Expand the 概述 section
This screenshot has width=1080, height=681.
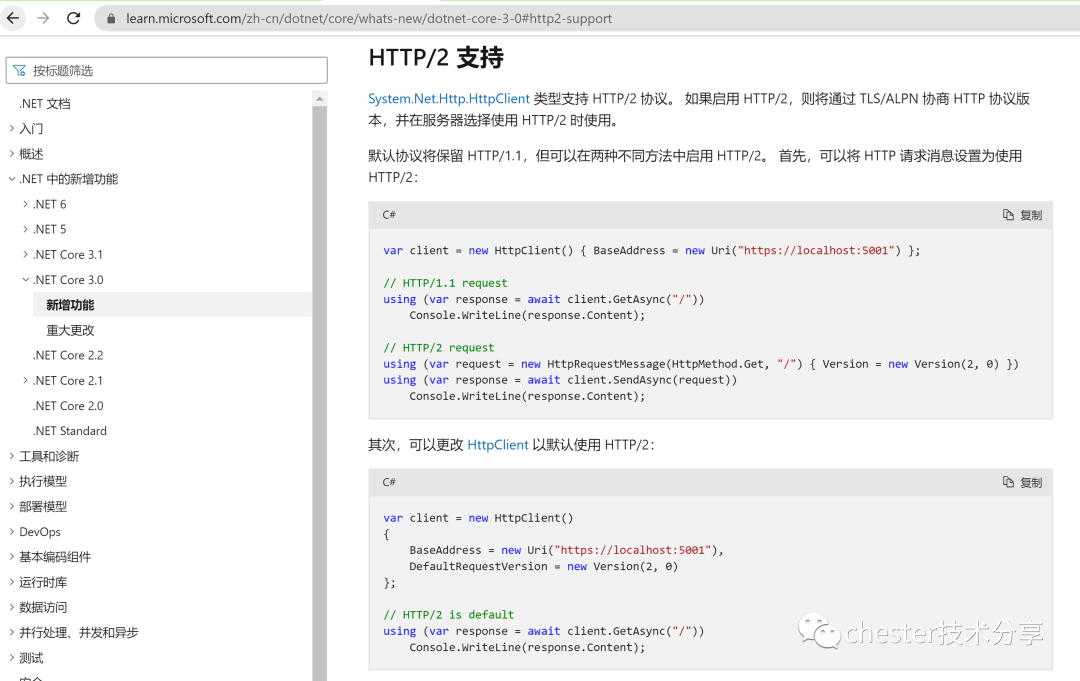click(x=12, y=154)
